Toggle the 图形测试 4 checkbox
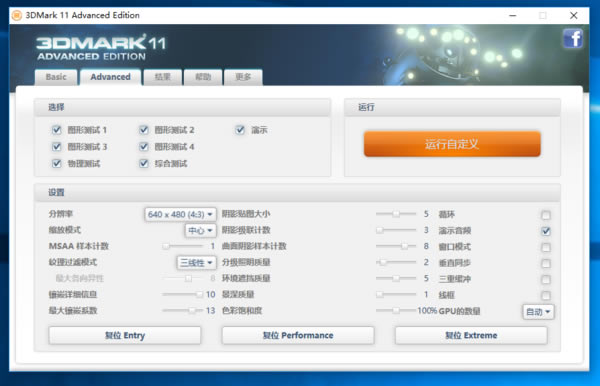This screenshot has width=600, height=386. click(x=144, y=147)
